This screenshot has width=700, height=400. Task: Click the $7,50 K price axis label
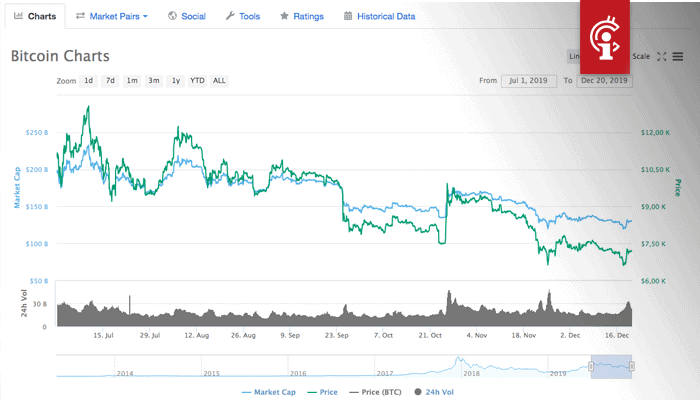click(654, 244)
